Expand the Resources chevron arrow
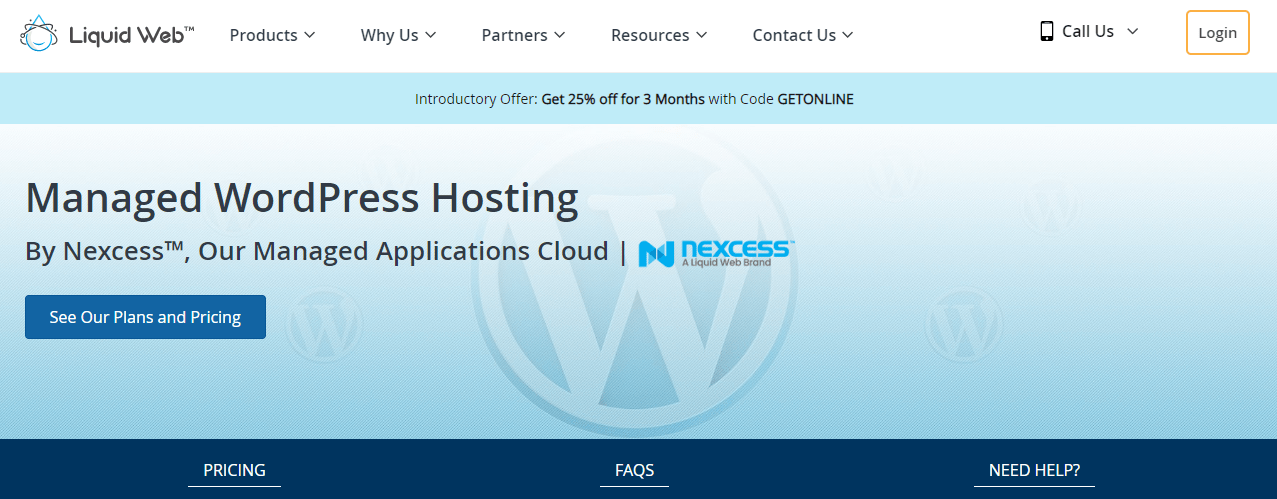1277x499 pixels. [x=701, y=35]
